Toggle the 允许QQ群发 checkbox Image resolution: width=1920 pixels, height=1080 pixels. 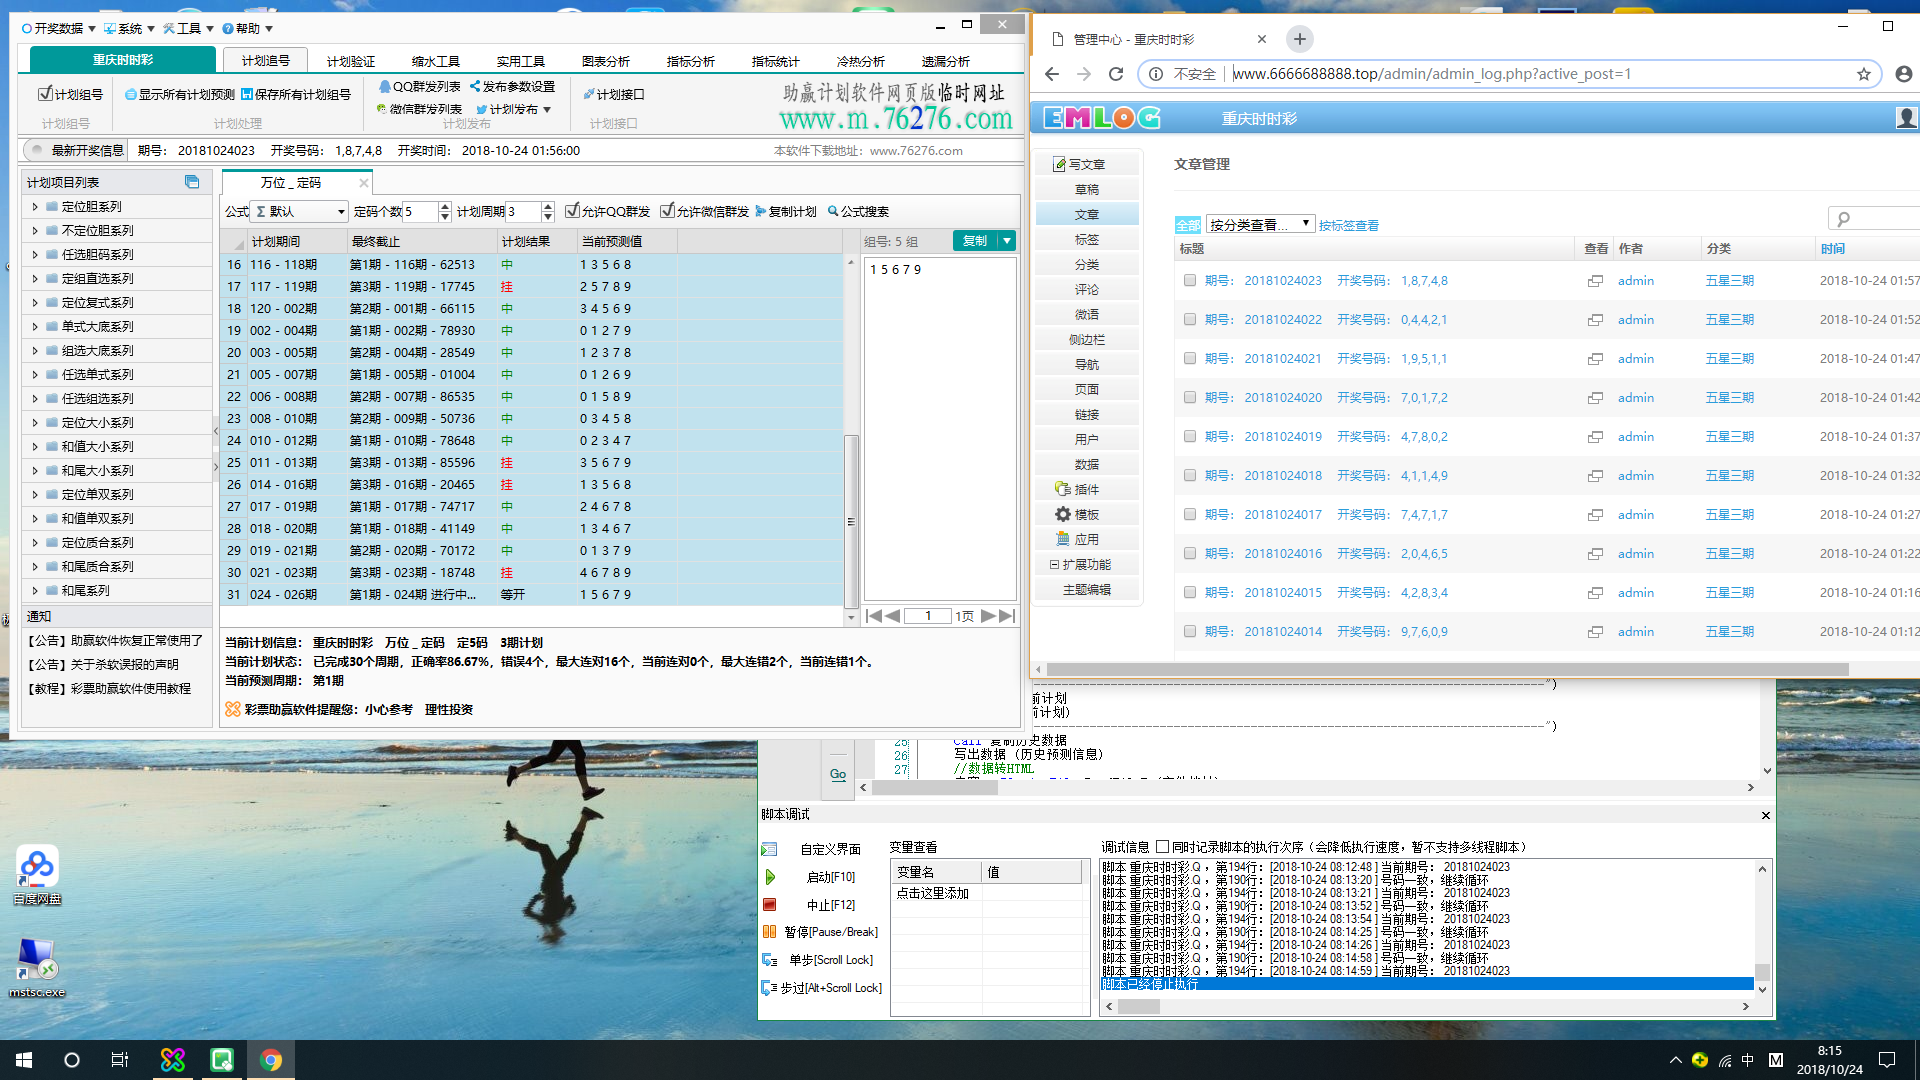(x=572, y=211)
